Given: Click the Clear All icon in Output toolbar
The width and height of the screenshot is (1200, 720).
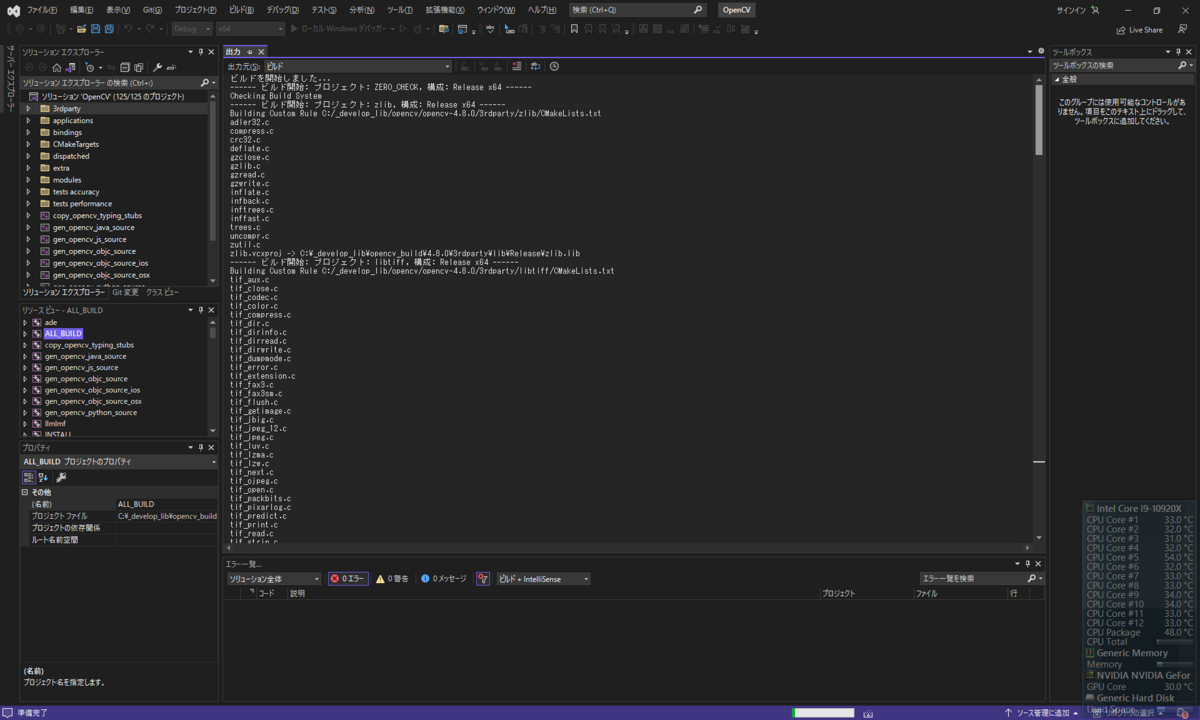Looking at the screenshot, I should point(517,66).
